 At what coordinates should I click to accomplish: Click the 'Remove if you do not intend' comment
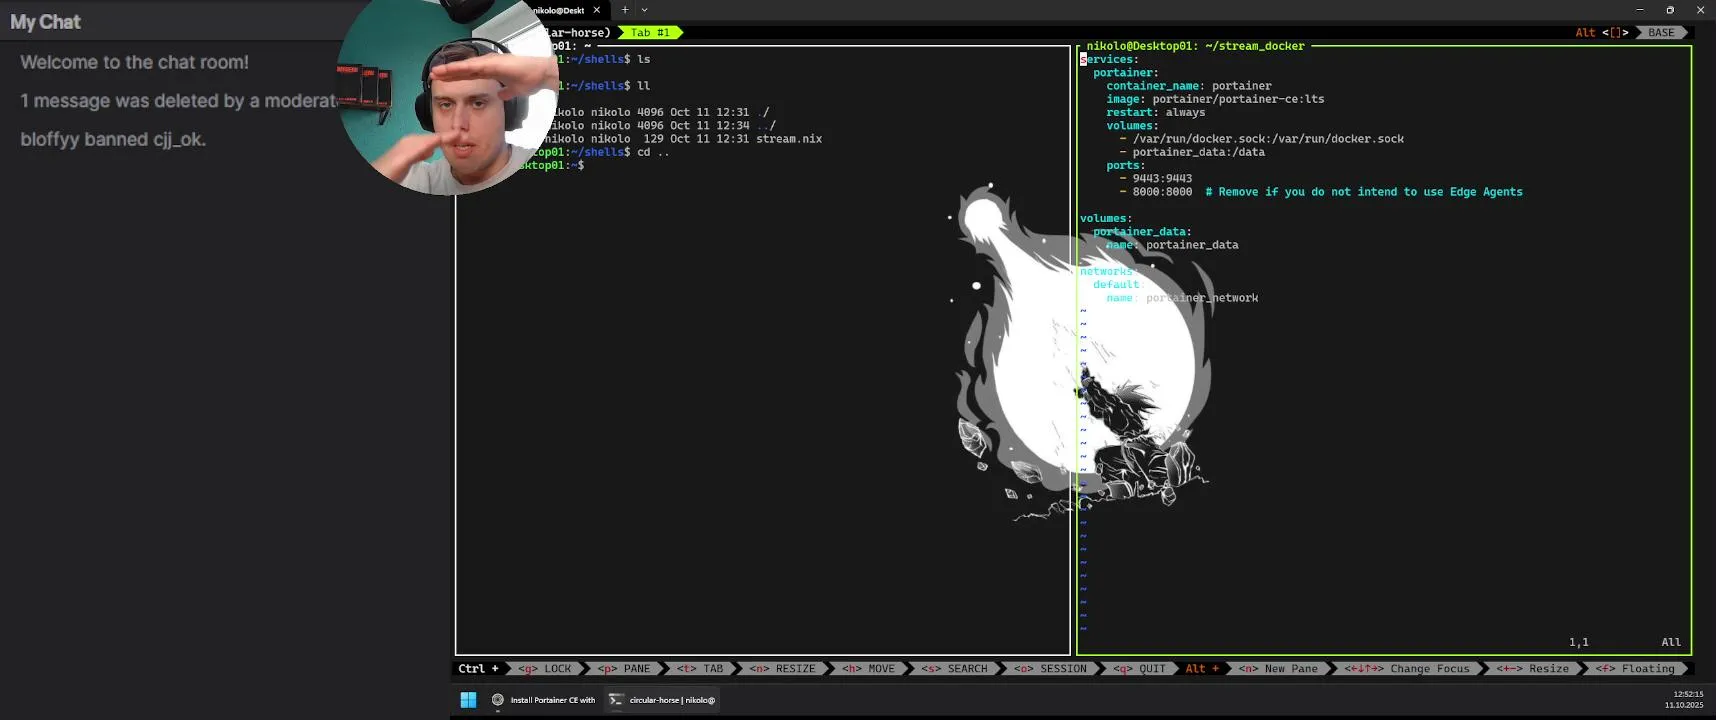click(x=1364, y=192)
